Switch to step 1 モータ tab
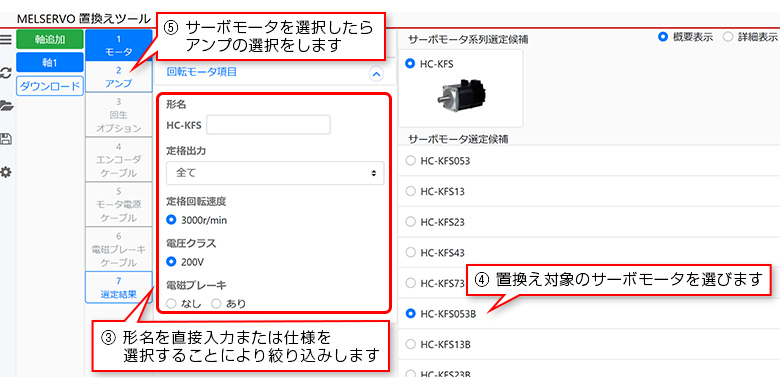The width and height of the screenshot is (780, 378). (x=119, y=45)
